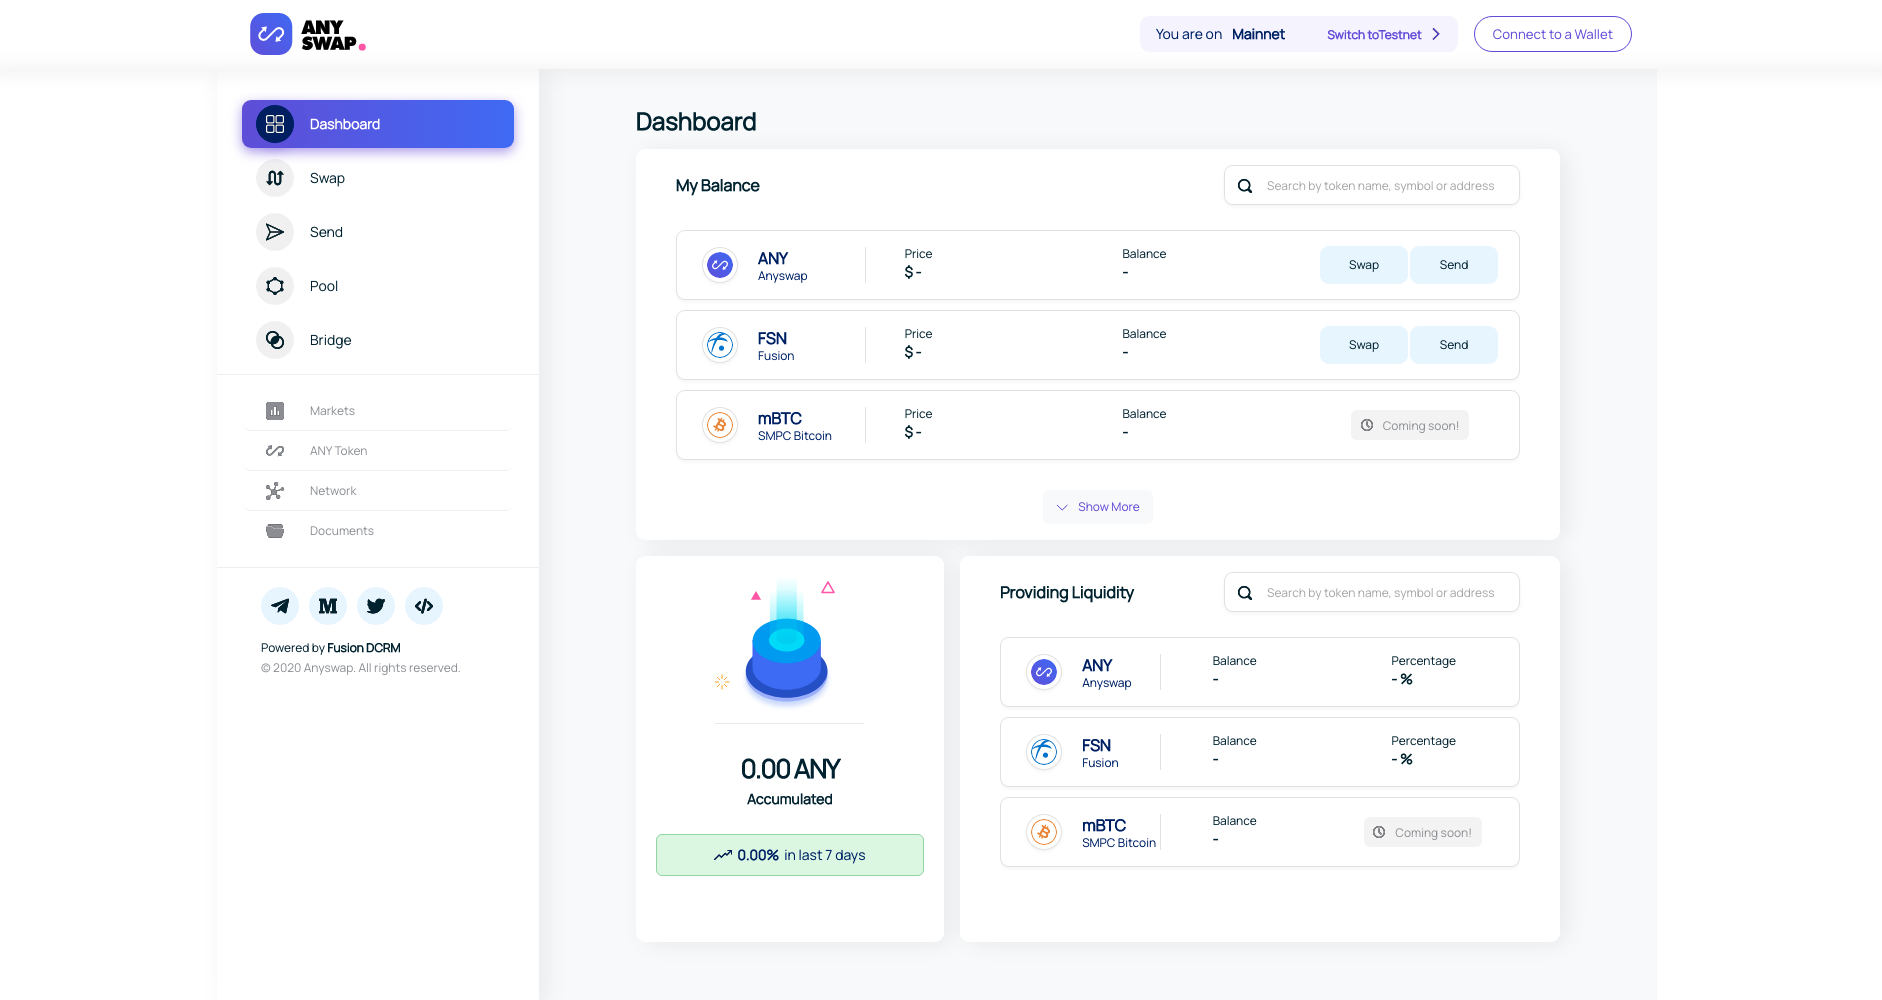Screen dimensions: 1882x1000
Task: Click the trend arrow icon beside 0.00%
Action: point(723,855)
